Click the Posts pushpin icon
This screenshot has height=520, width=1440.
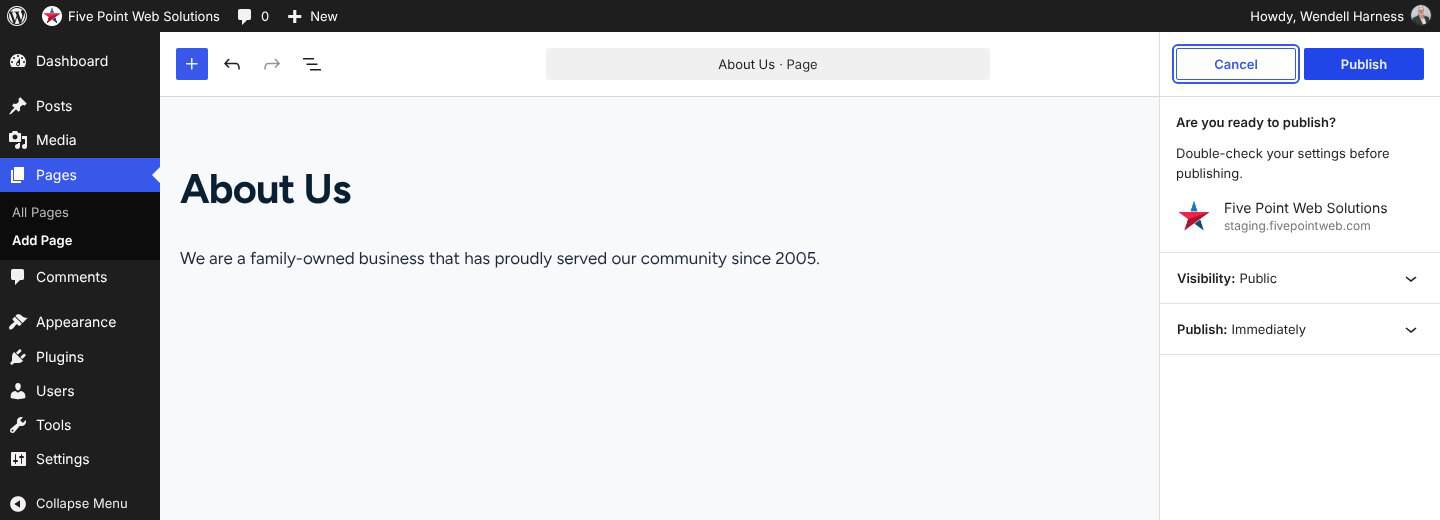click(x=18, y=106)
